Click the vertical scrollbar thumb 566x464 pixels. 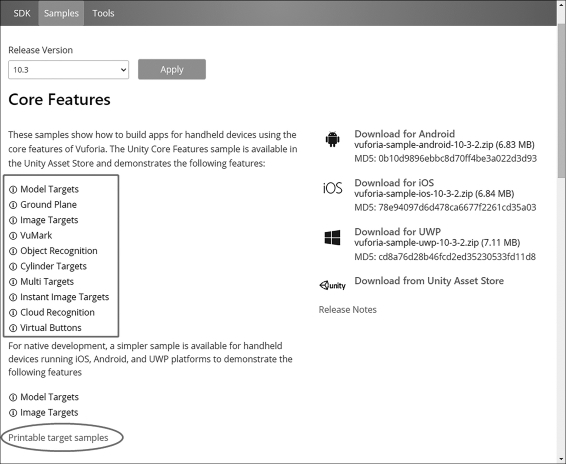point(562,101)
